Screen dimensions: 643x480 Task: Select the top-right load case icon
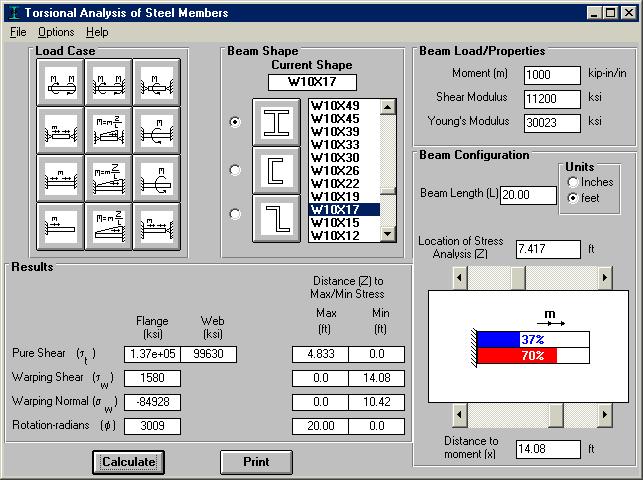point(156,82)
